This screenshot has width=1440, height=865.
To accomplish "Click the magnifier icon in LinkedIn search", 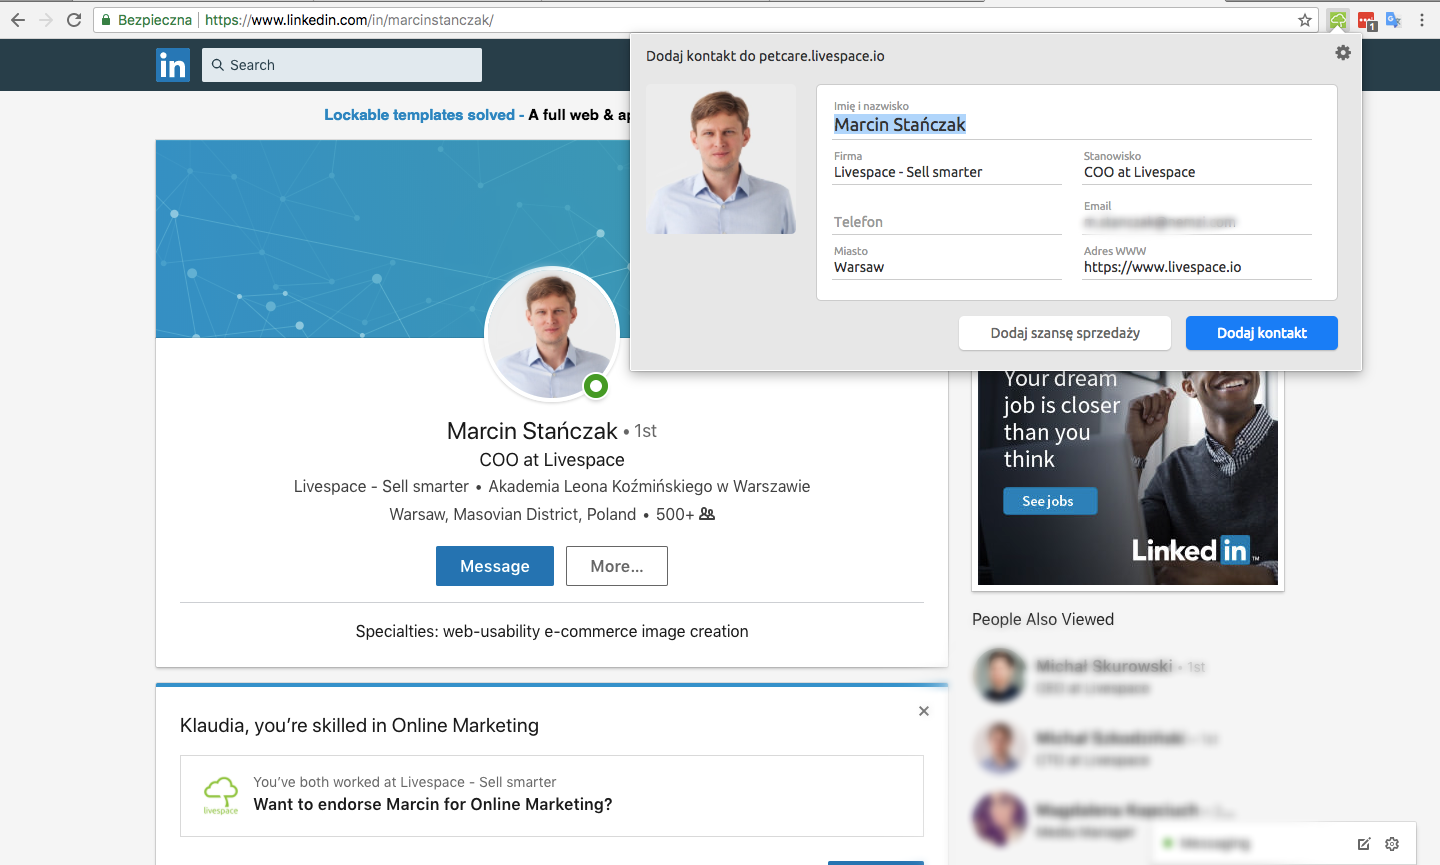I will pos(217,65).
